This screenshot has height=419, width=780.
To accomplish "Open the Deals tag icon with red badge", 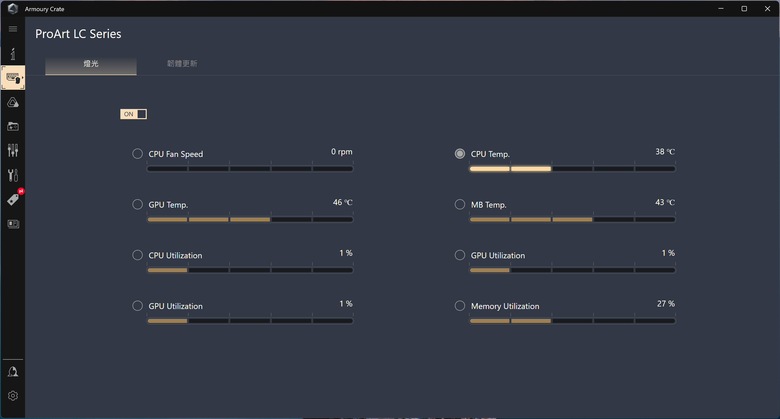I will [x=14, y=198].
